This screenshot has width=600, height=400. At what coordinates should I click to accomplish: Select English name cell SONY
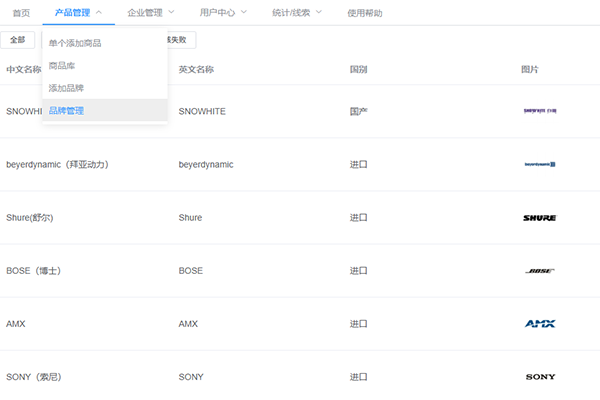pos(191,377)
